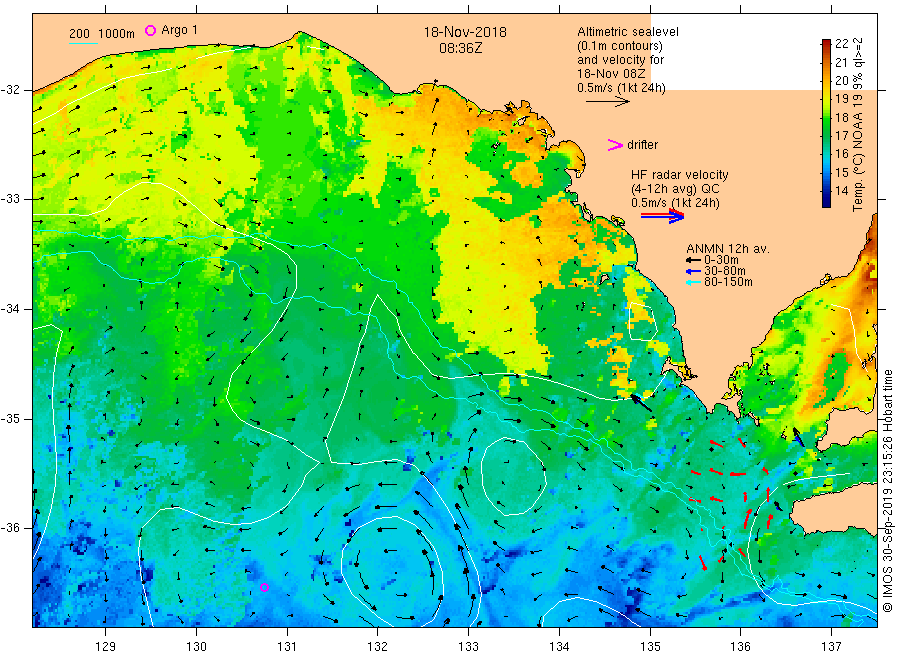Click the red-blue HF radar velocity arrow

point(663,216)
